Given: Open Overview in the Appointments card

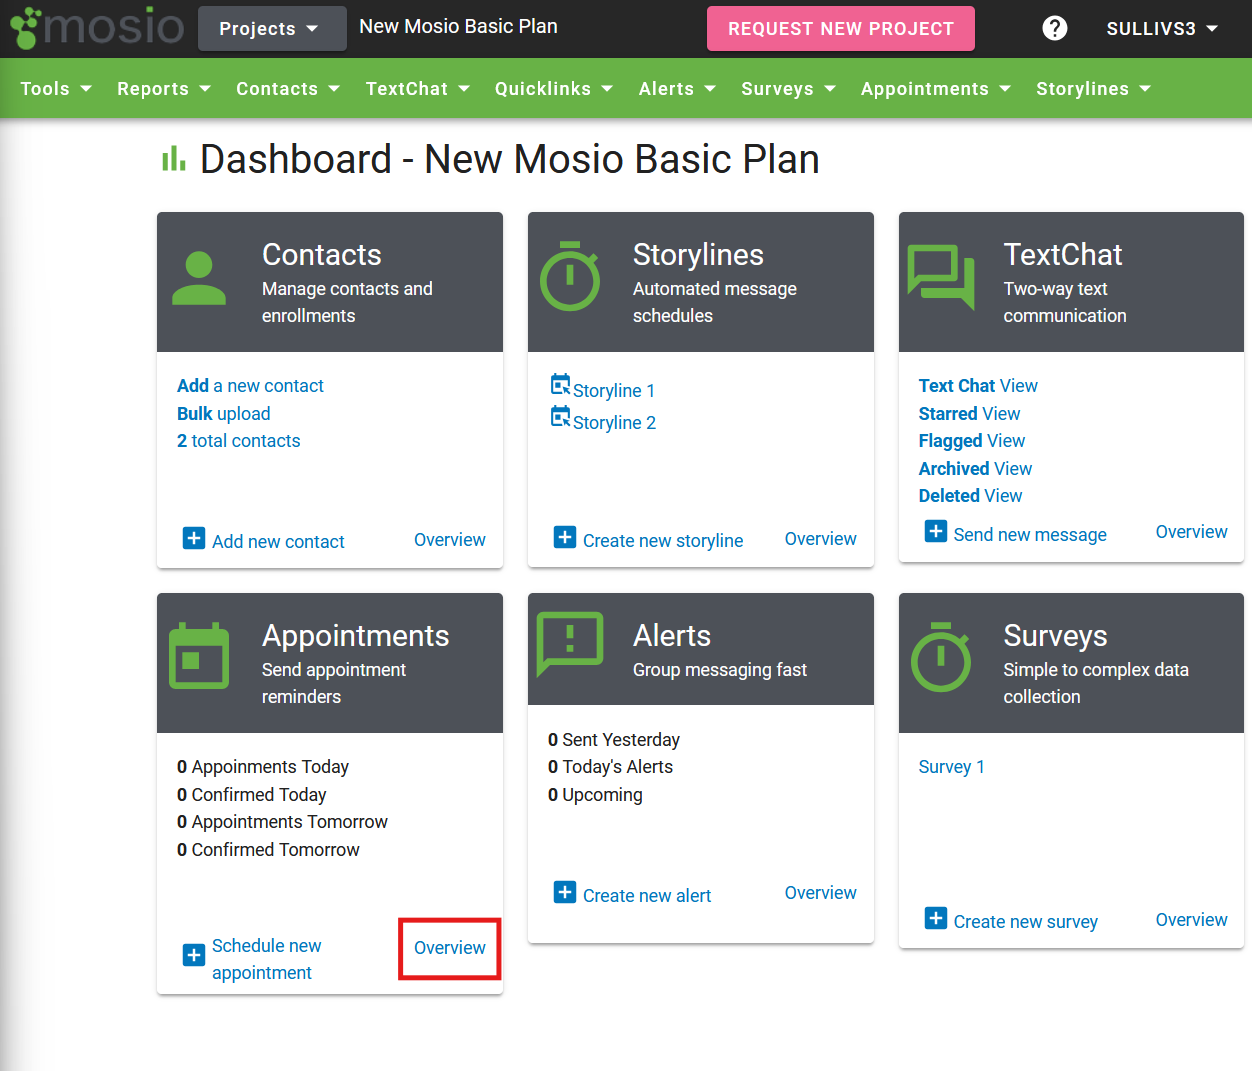Looking at the screenshot, I should coord(450,948).
